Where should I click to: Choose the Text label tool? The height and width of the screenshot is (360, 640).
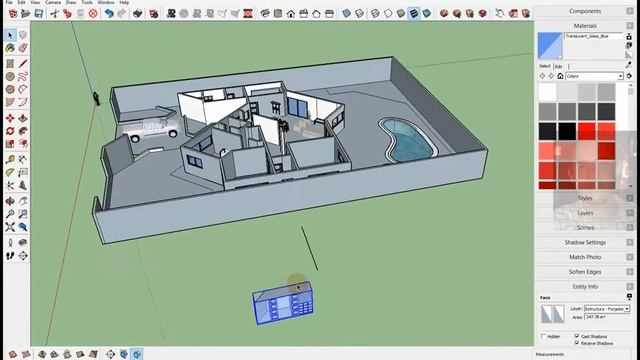pos(23,172)
